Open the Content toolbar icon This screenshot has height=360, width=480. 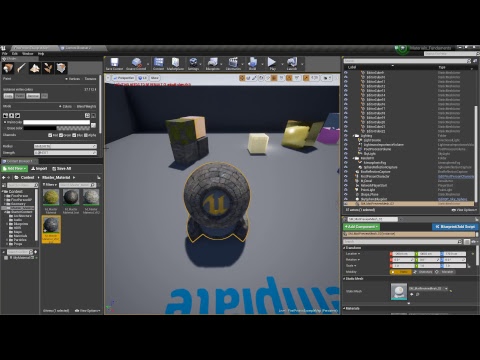pos(159,64)
